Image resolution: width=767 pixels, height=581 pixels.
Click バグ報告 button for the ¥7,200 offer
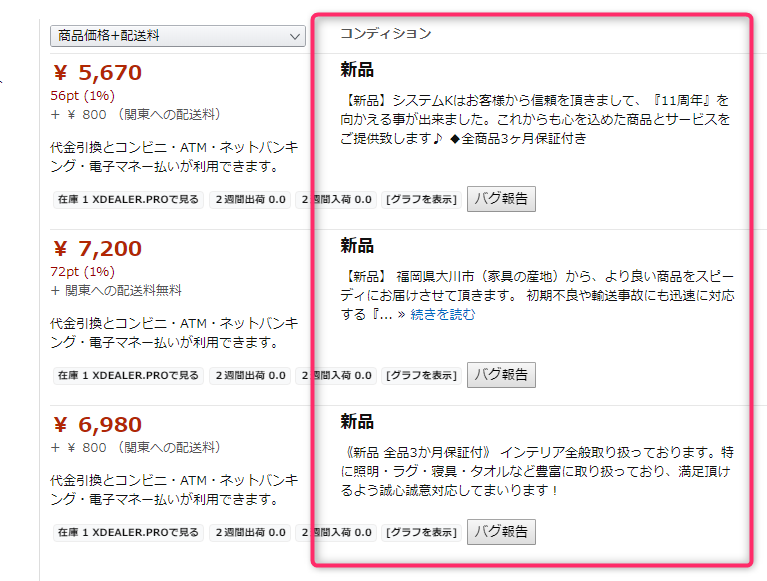pyautogui.click(x=501, y=375)
